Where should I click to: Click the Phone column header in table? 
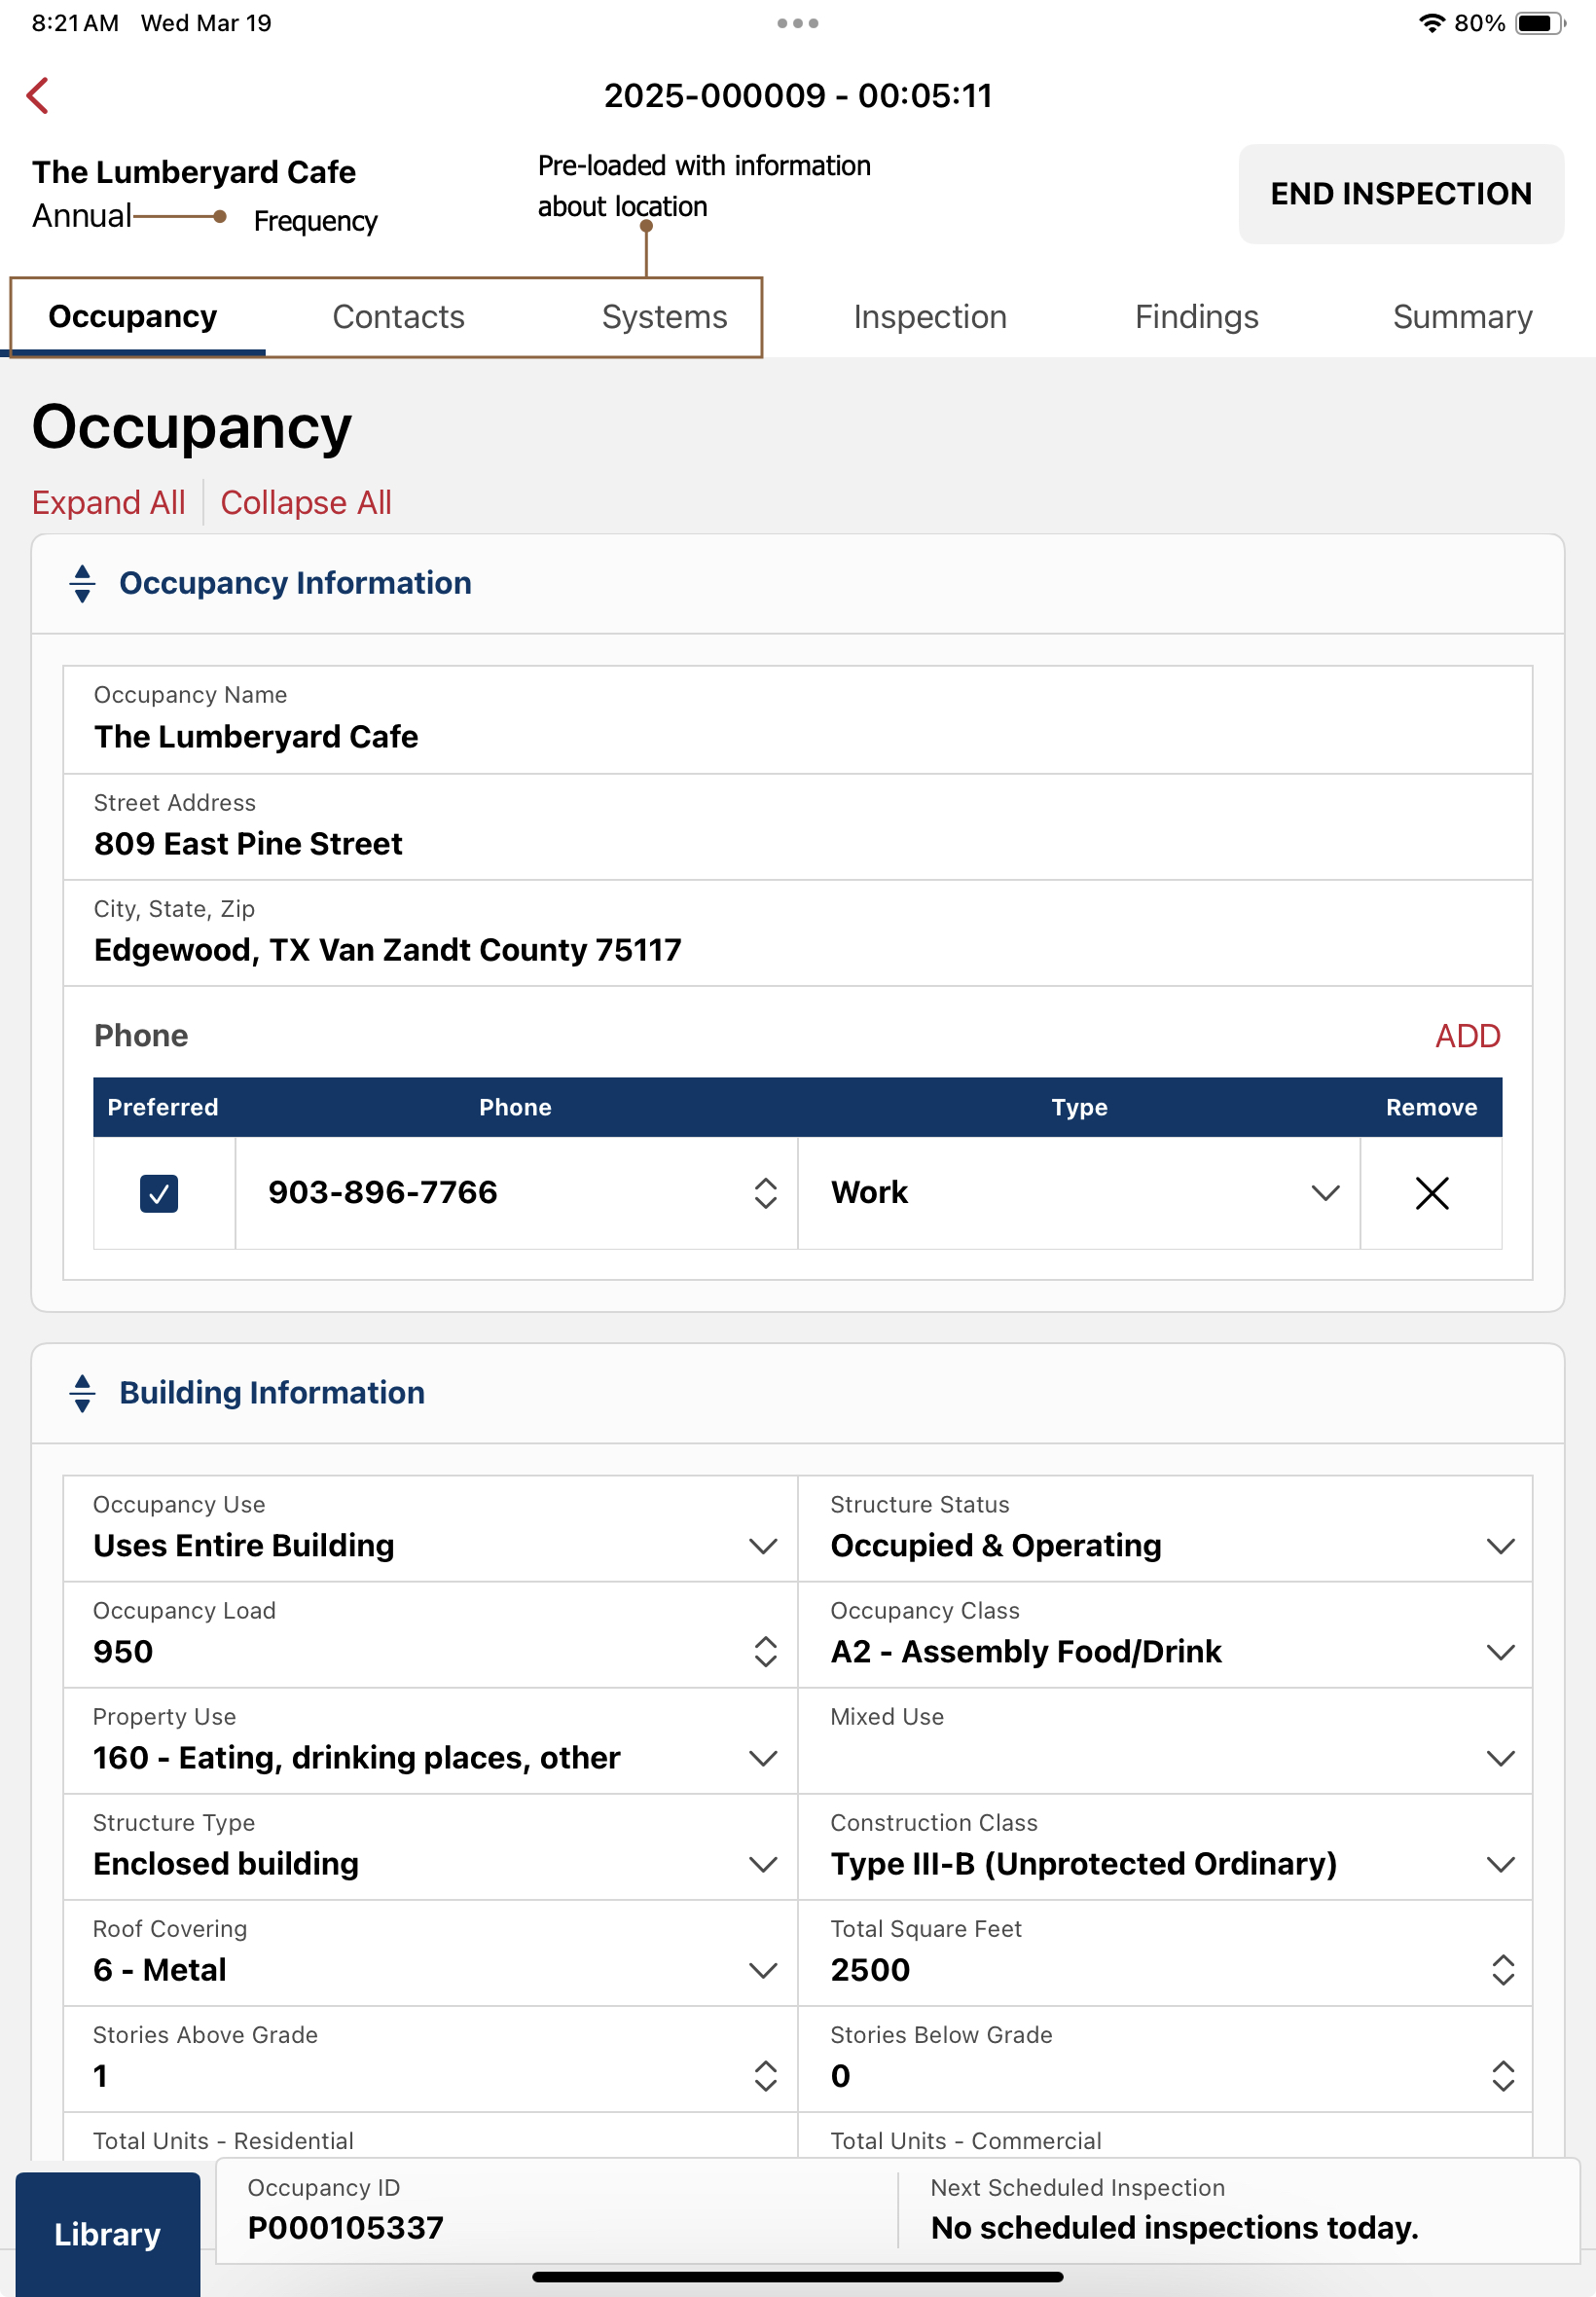click(515, 1107)
